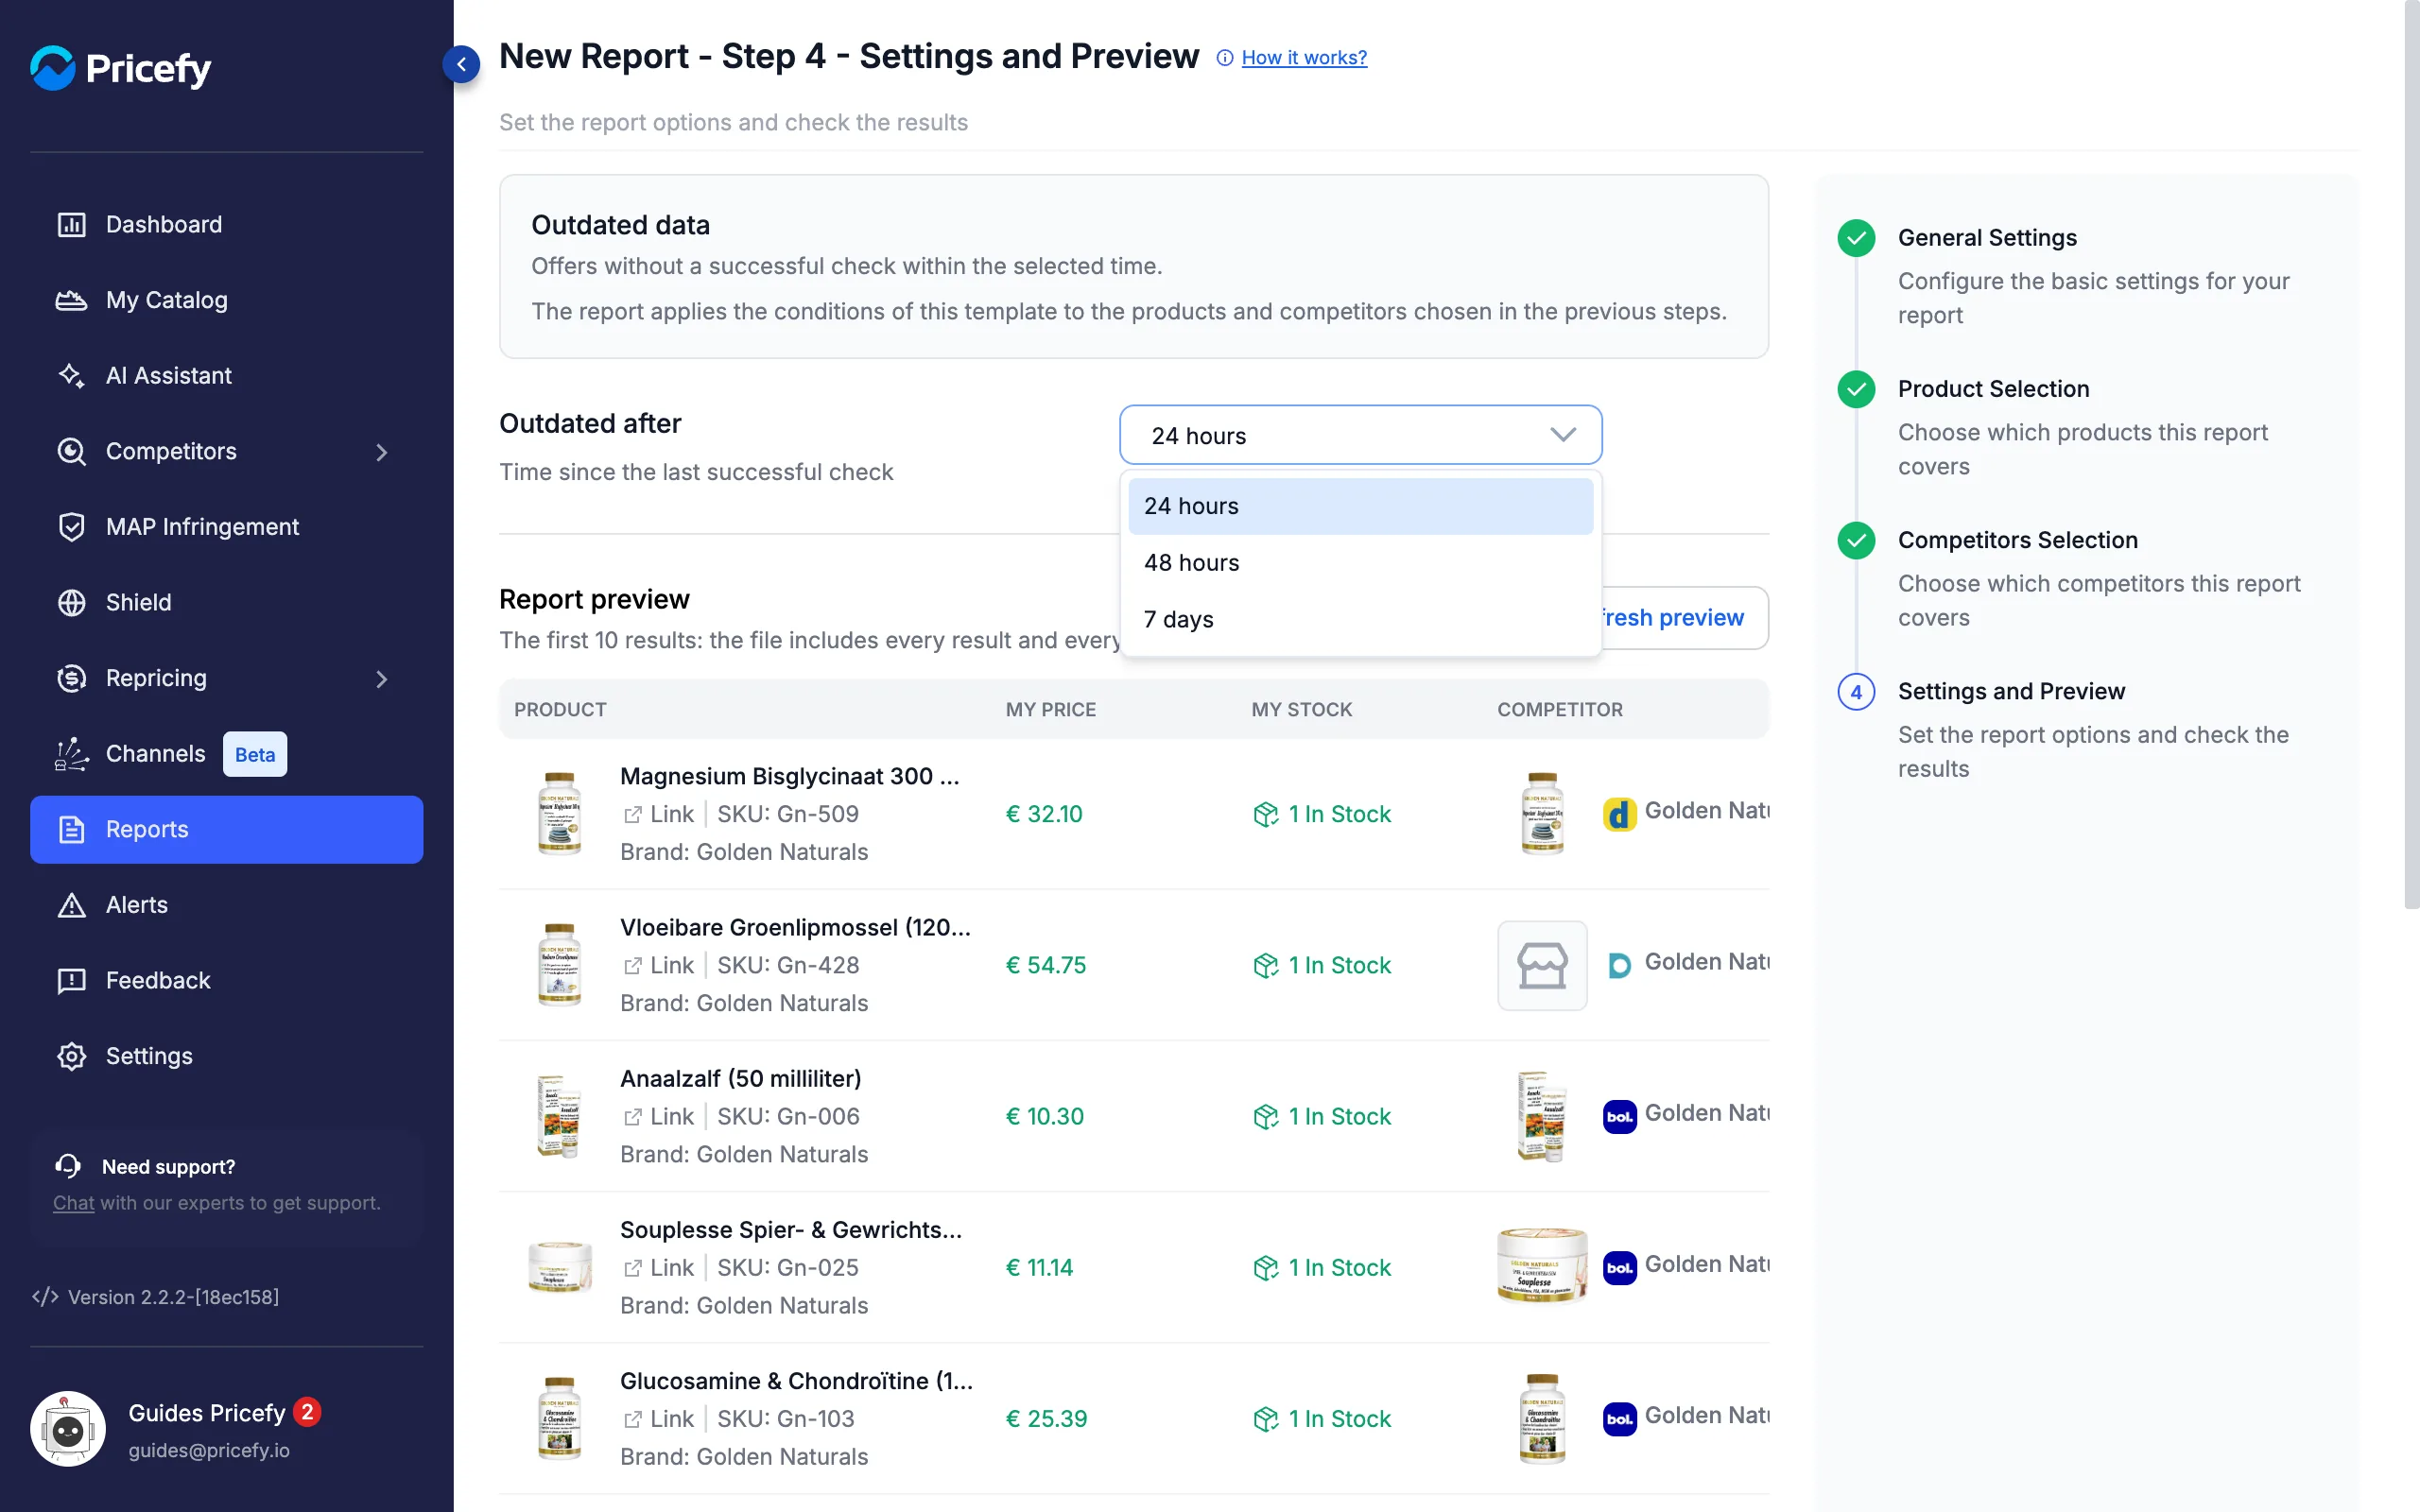Click the Souplesse Spier product thumbnail
This screenshot has width=2420, height=1512.
coord(559,1267)
